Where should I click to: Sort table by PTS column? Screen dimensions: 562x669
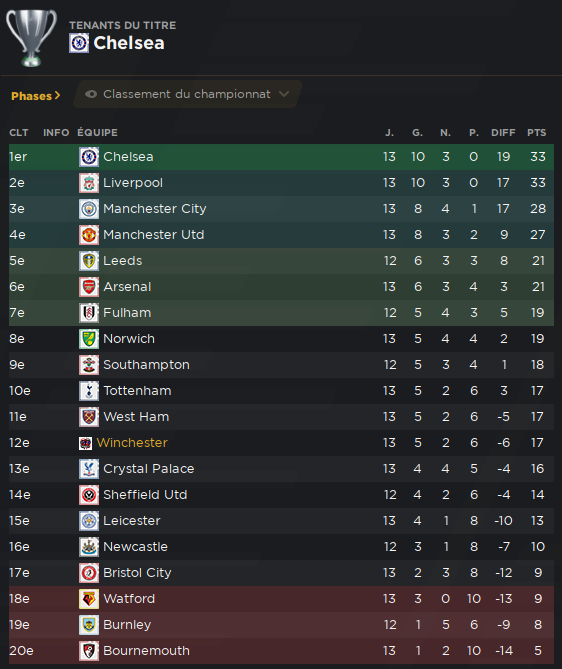[536, 133]
